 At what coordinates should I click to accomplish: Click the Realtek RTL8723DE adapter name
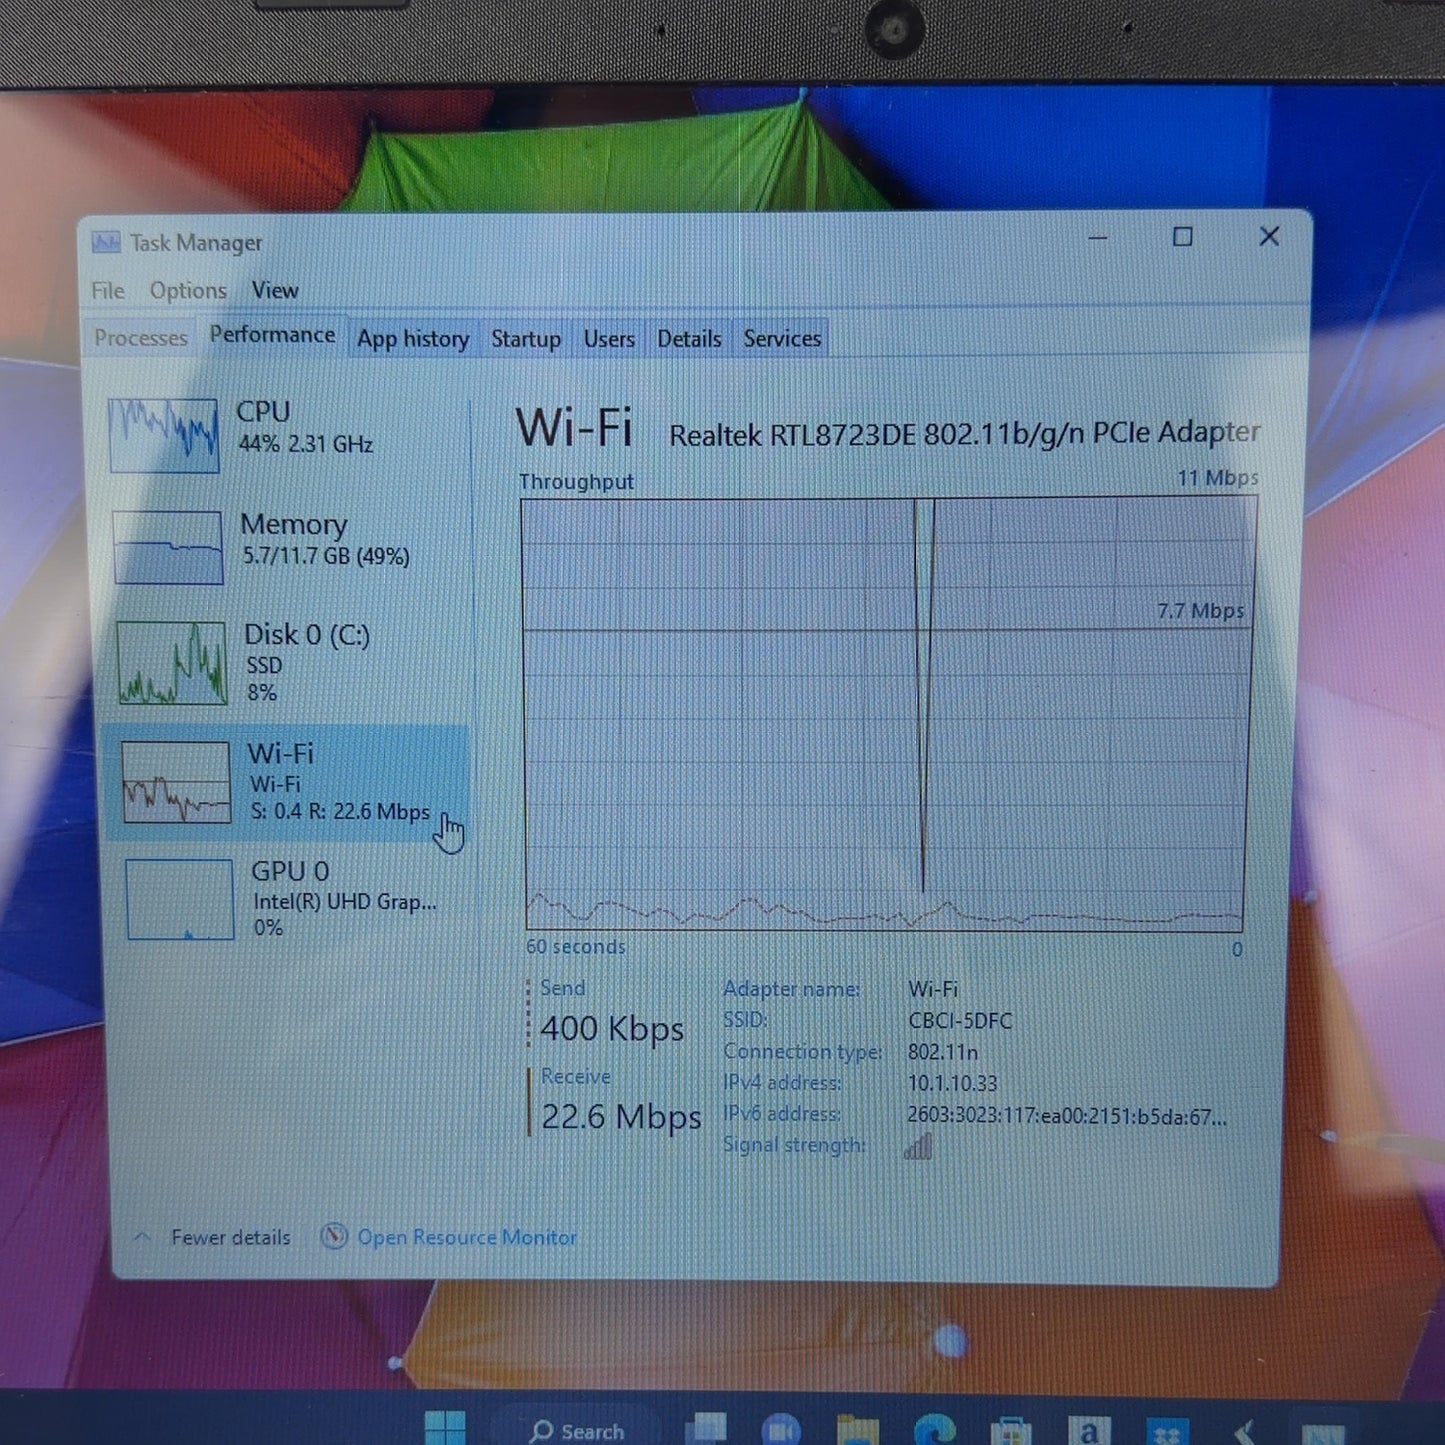pyautogui.click(x=964, y=434)
